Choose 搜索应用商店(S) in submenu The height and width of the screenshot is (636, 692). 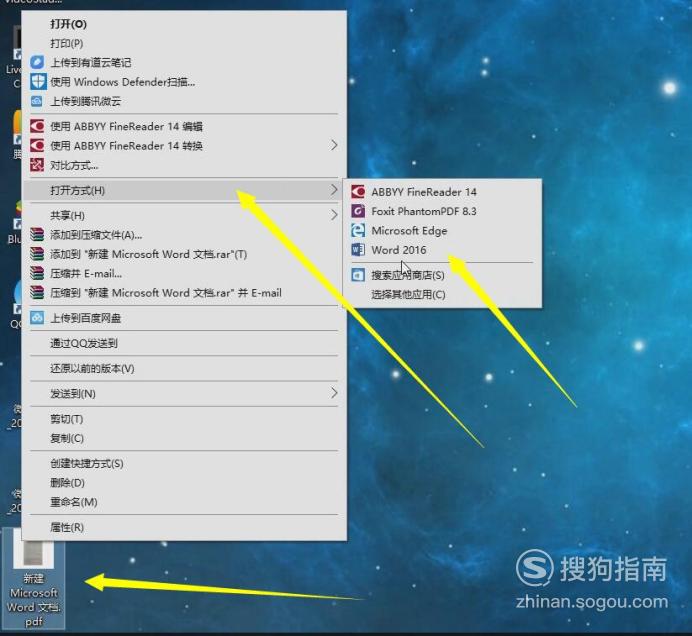click(x=442, y=275)
